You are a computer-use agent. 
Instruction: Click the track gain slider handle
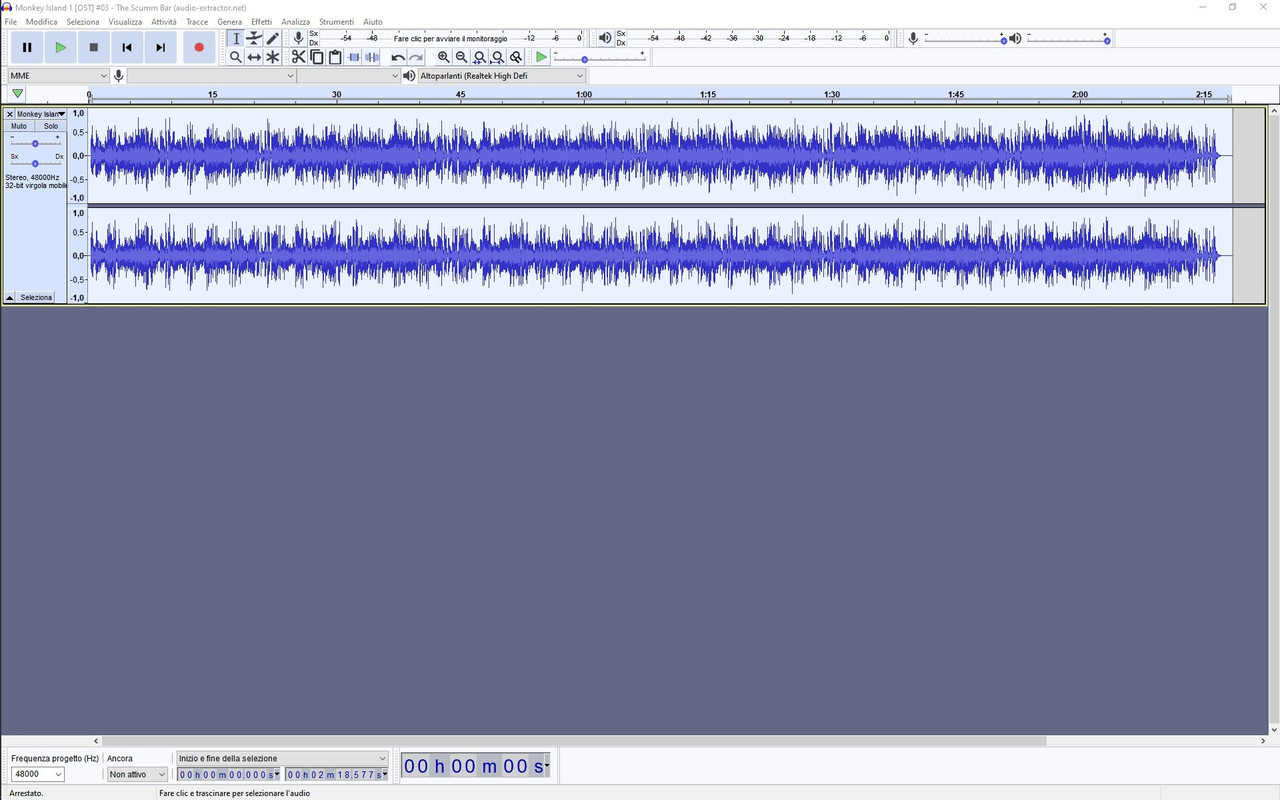click(x=35, y=144)
